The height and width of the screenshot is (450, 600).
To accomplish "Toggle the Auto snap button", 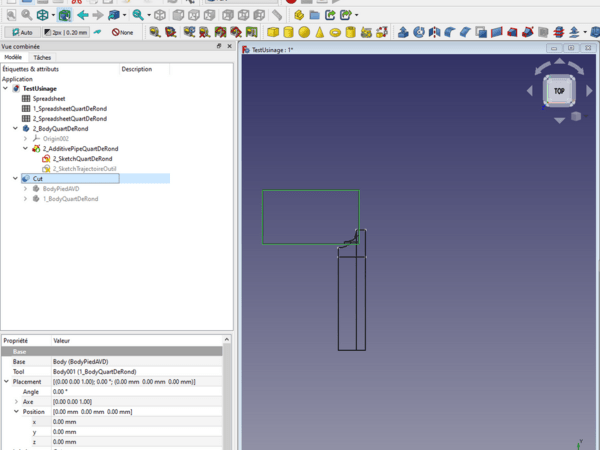I will pyautogui.click(x=23, y=32).
